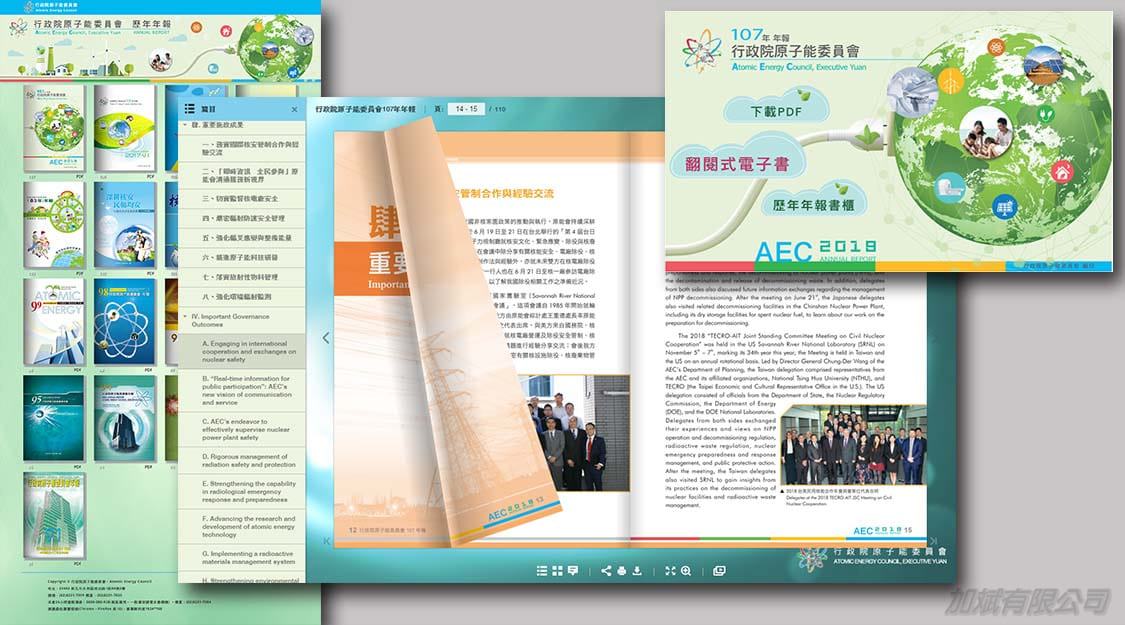Select 'F. Advancing the research and development' entry
The width and height of the screenshot is (1125, 625).
[x=241, y=527]
